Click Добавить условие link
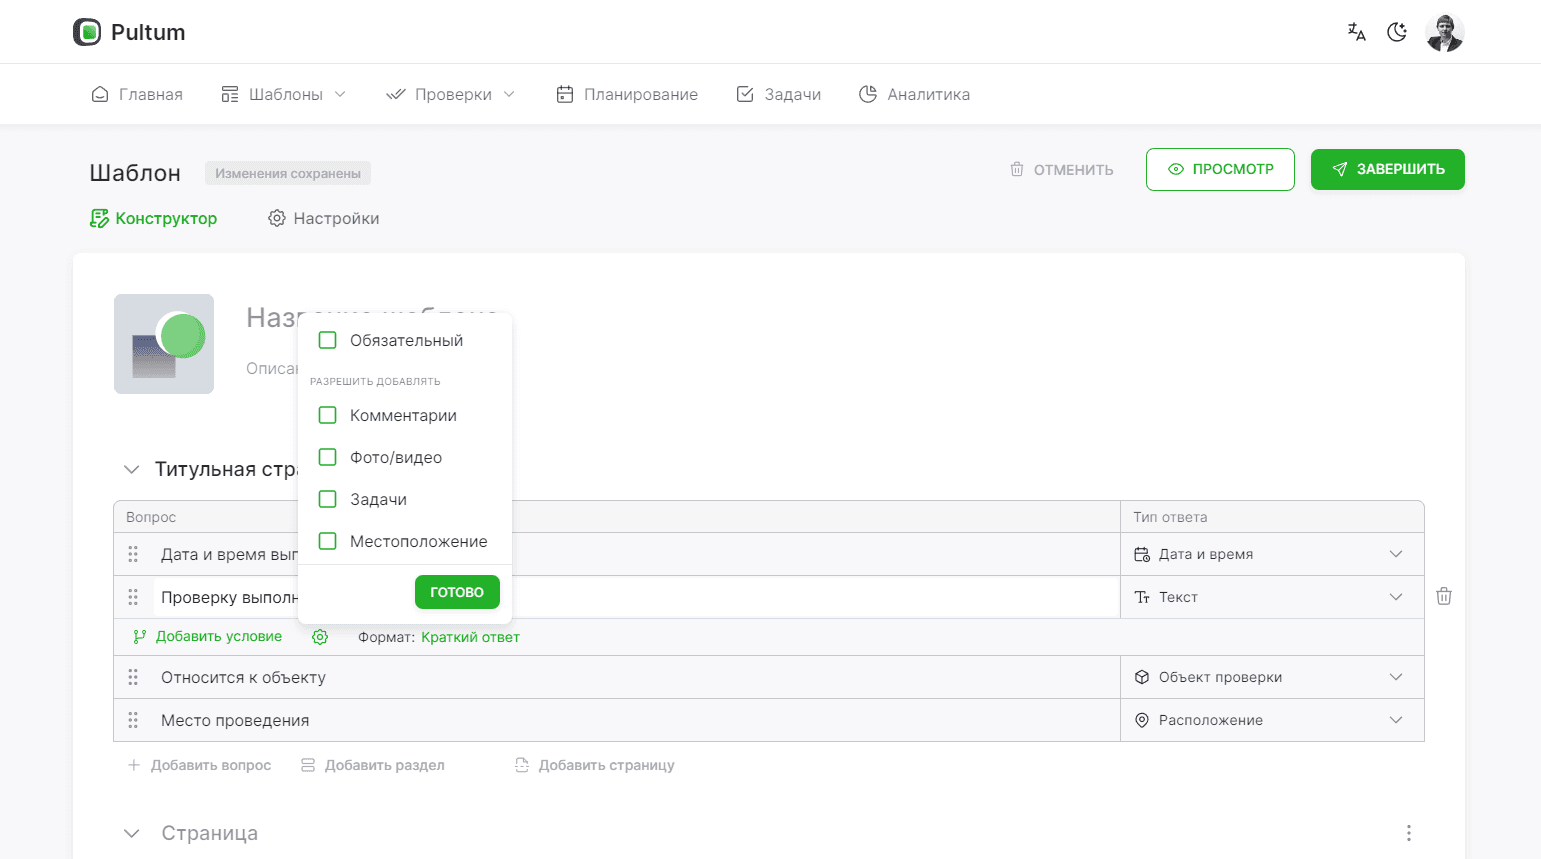This screenshot has width=1541, height=859. (208, 637)
